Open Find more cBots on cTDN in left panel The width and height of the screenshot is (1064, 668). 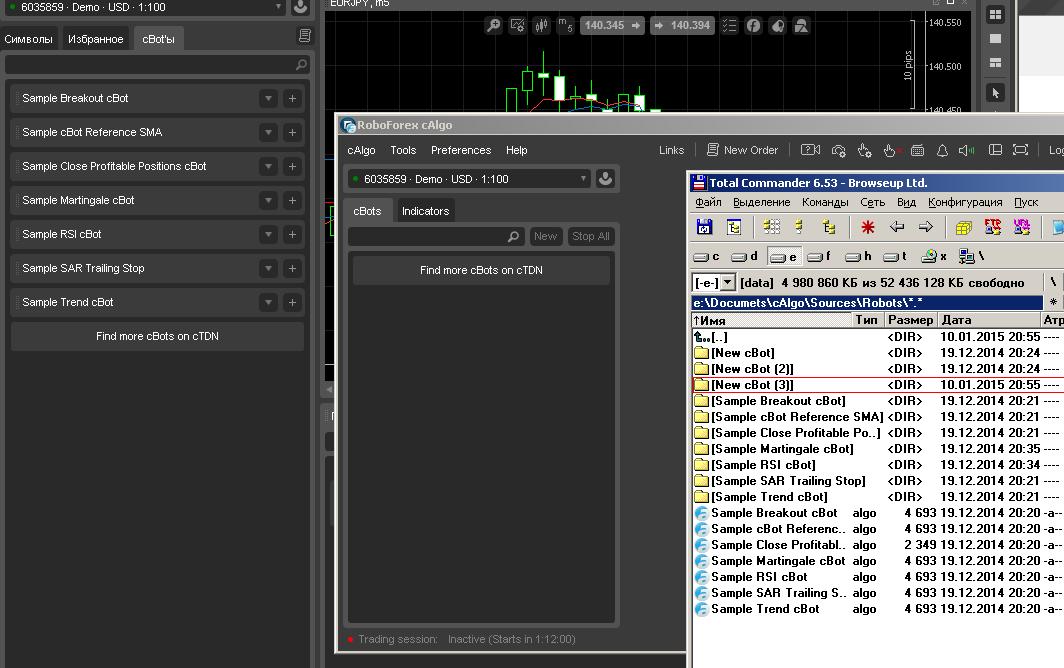pos(157,336)
